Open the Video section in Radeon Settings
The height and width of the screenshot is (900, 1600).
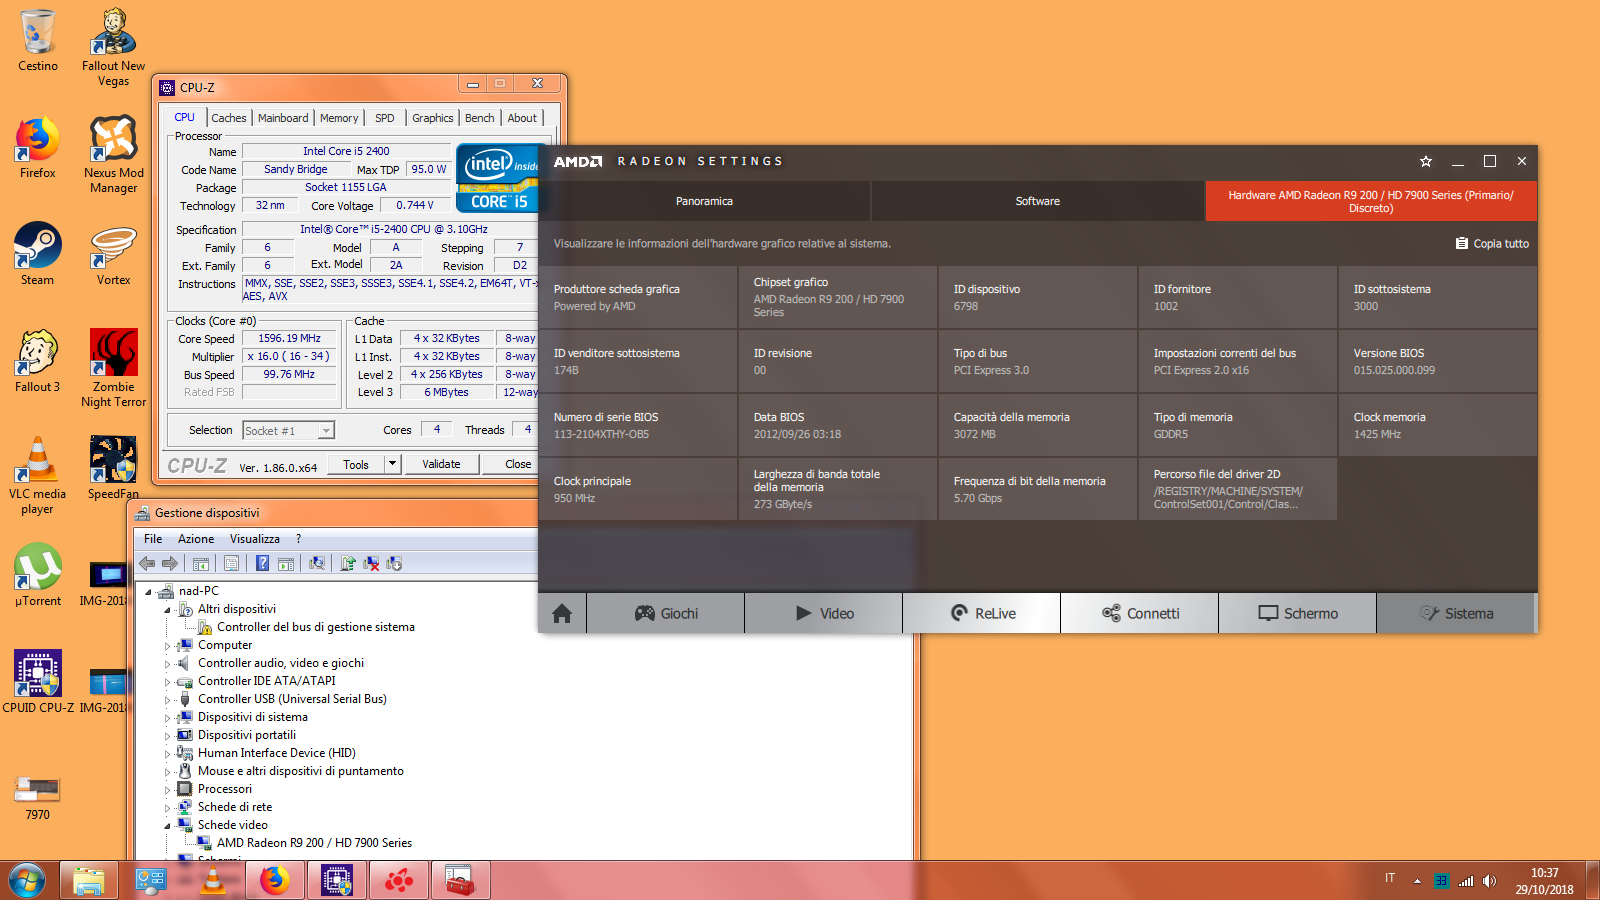[x=824, y=613]
